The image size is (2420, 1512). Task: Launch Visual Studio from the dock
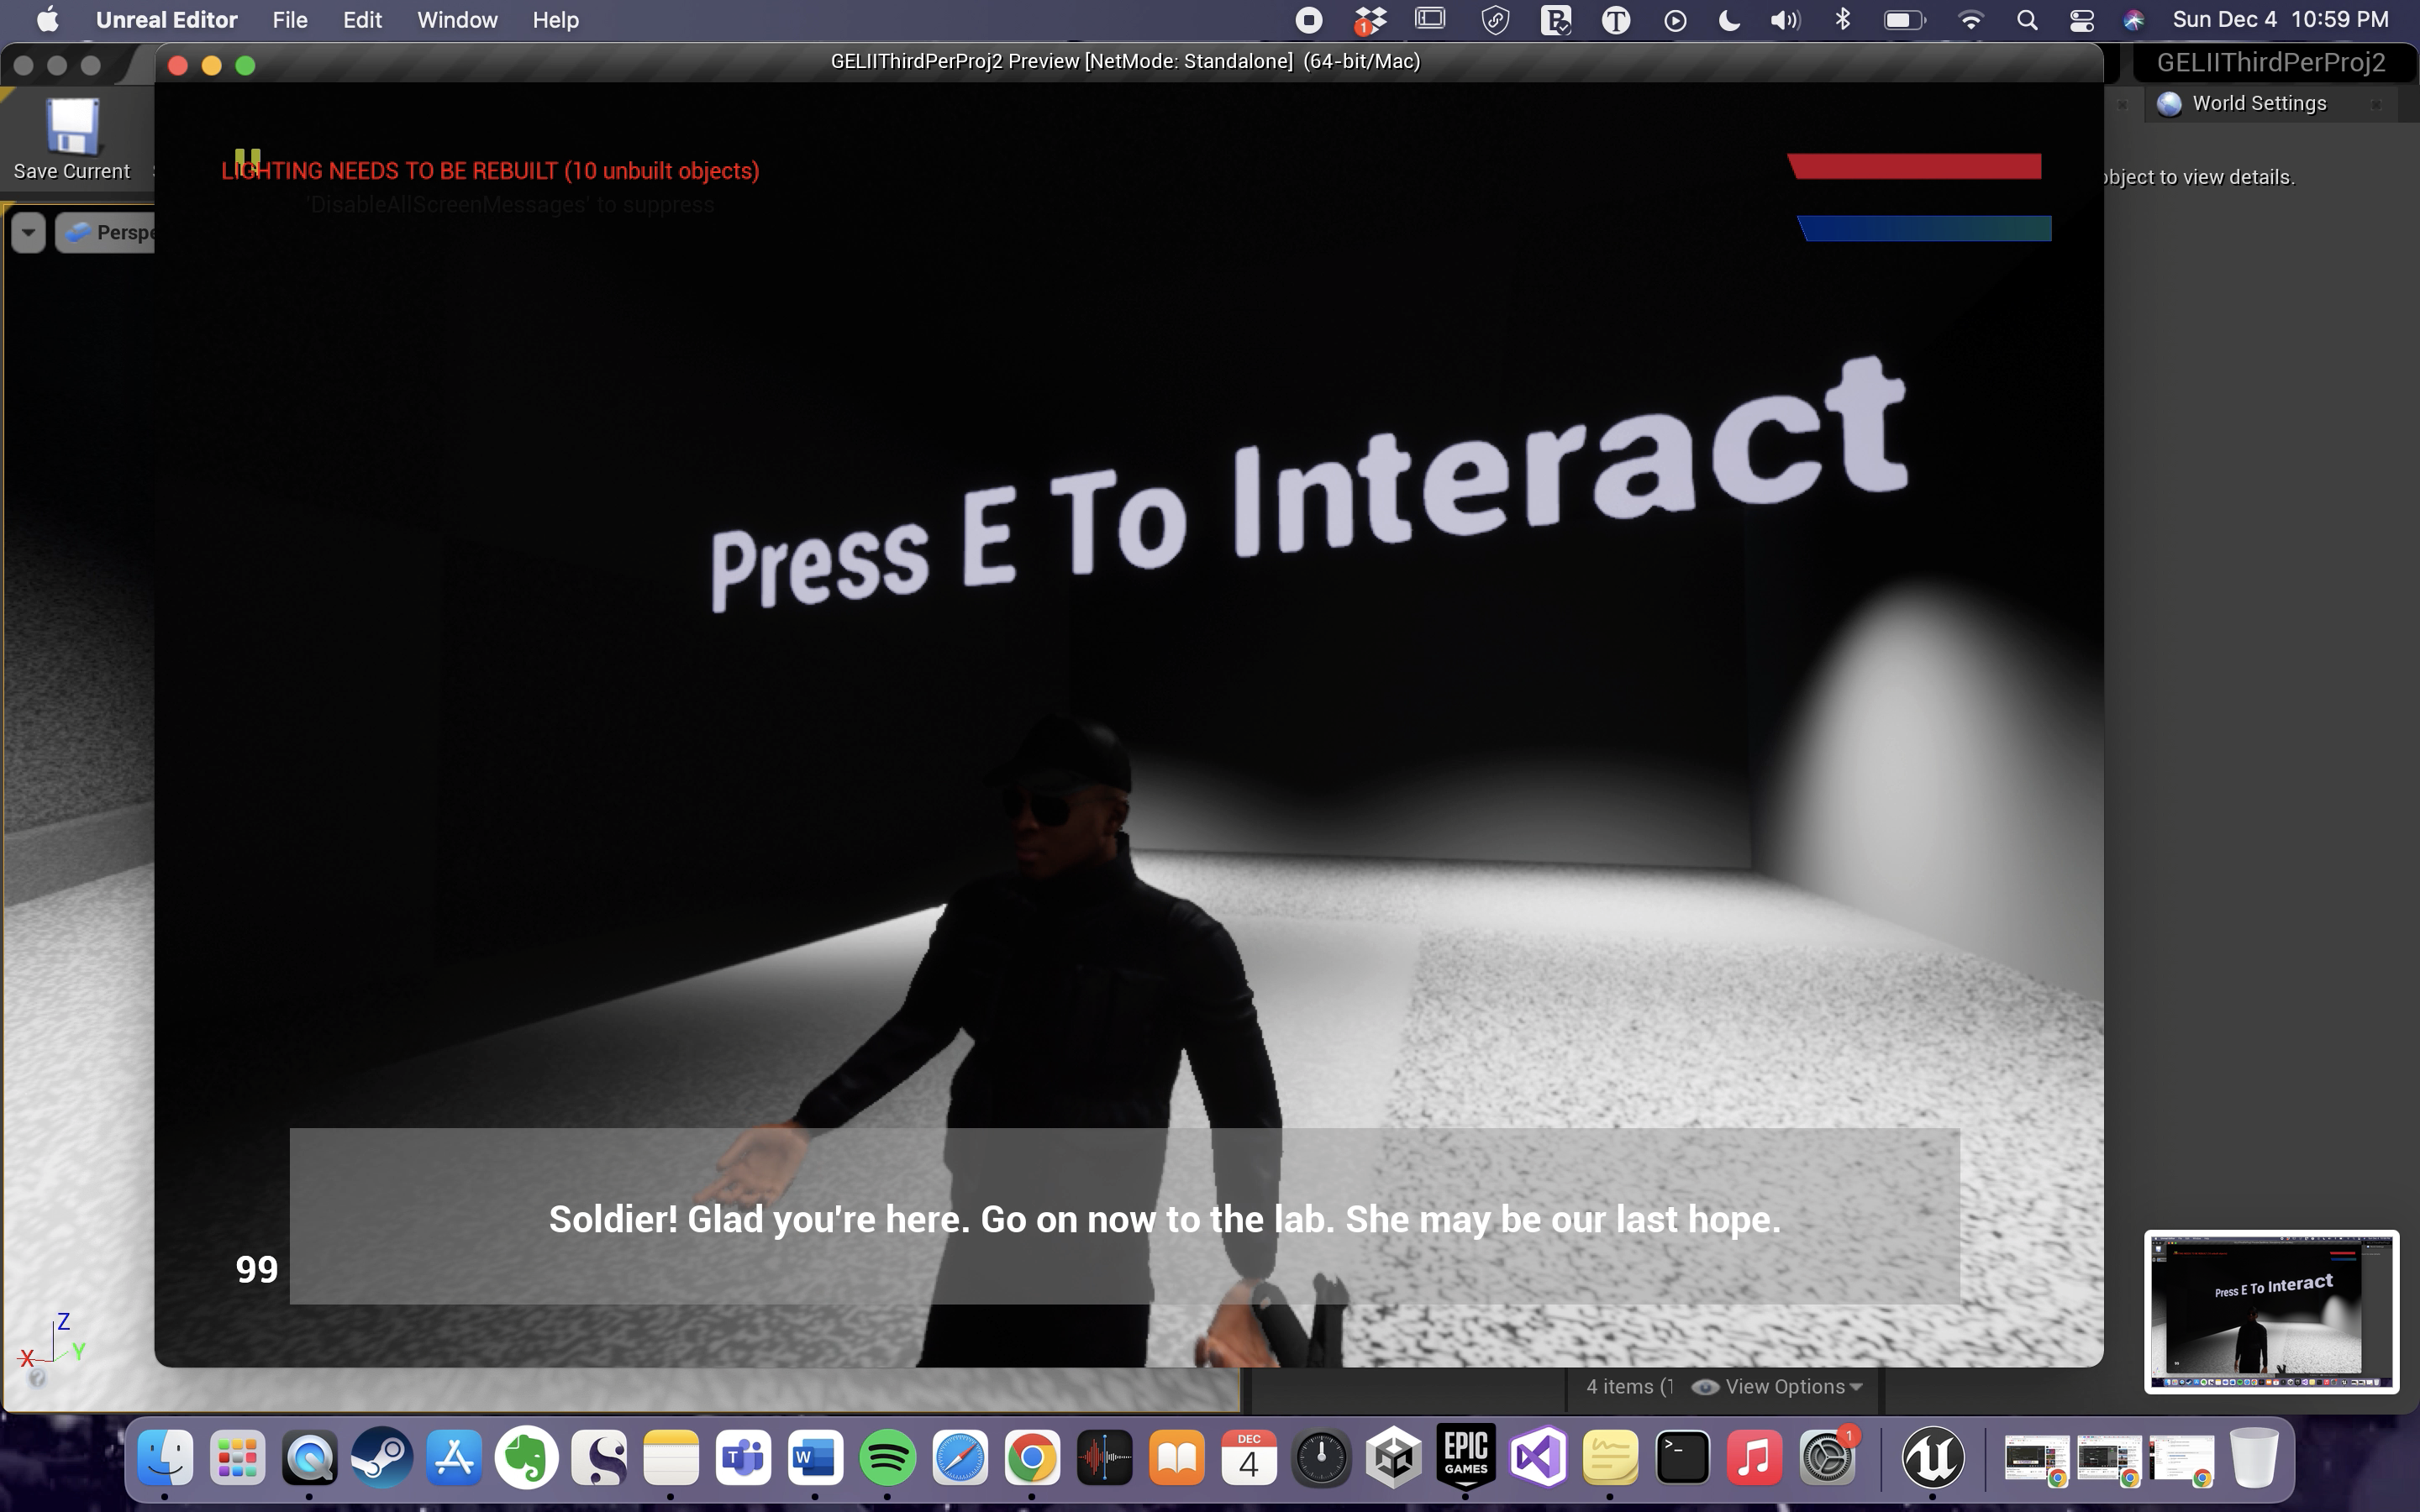click(1538, 1457)
